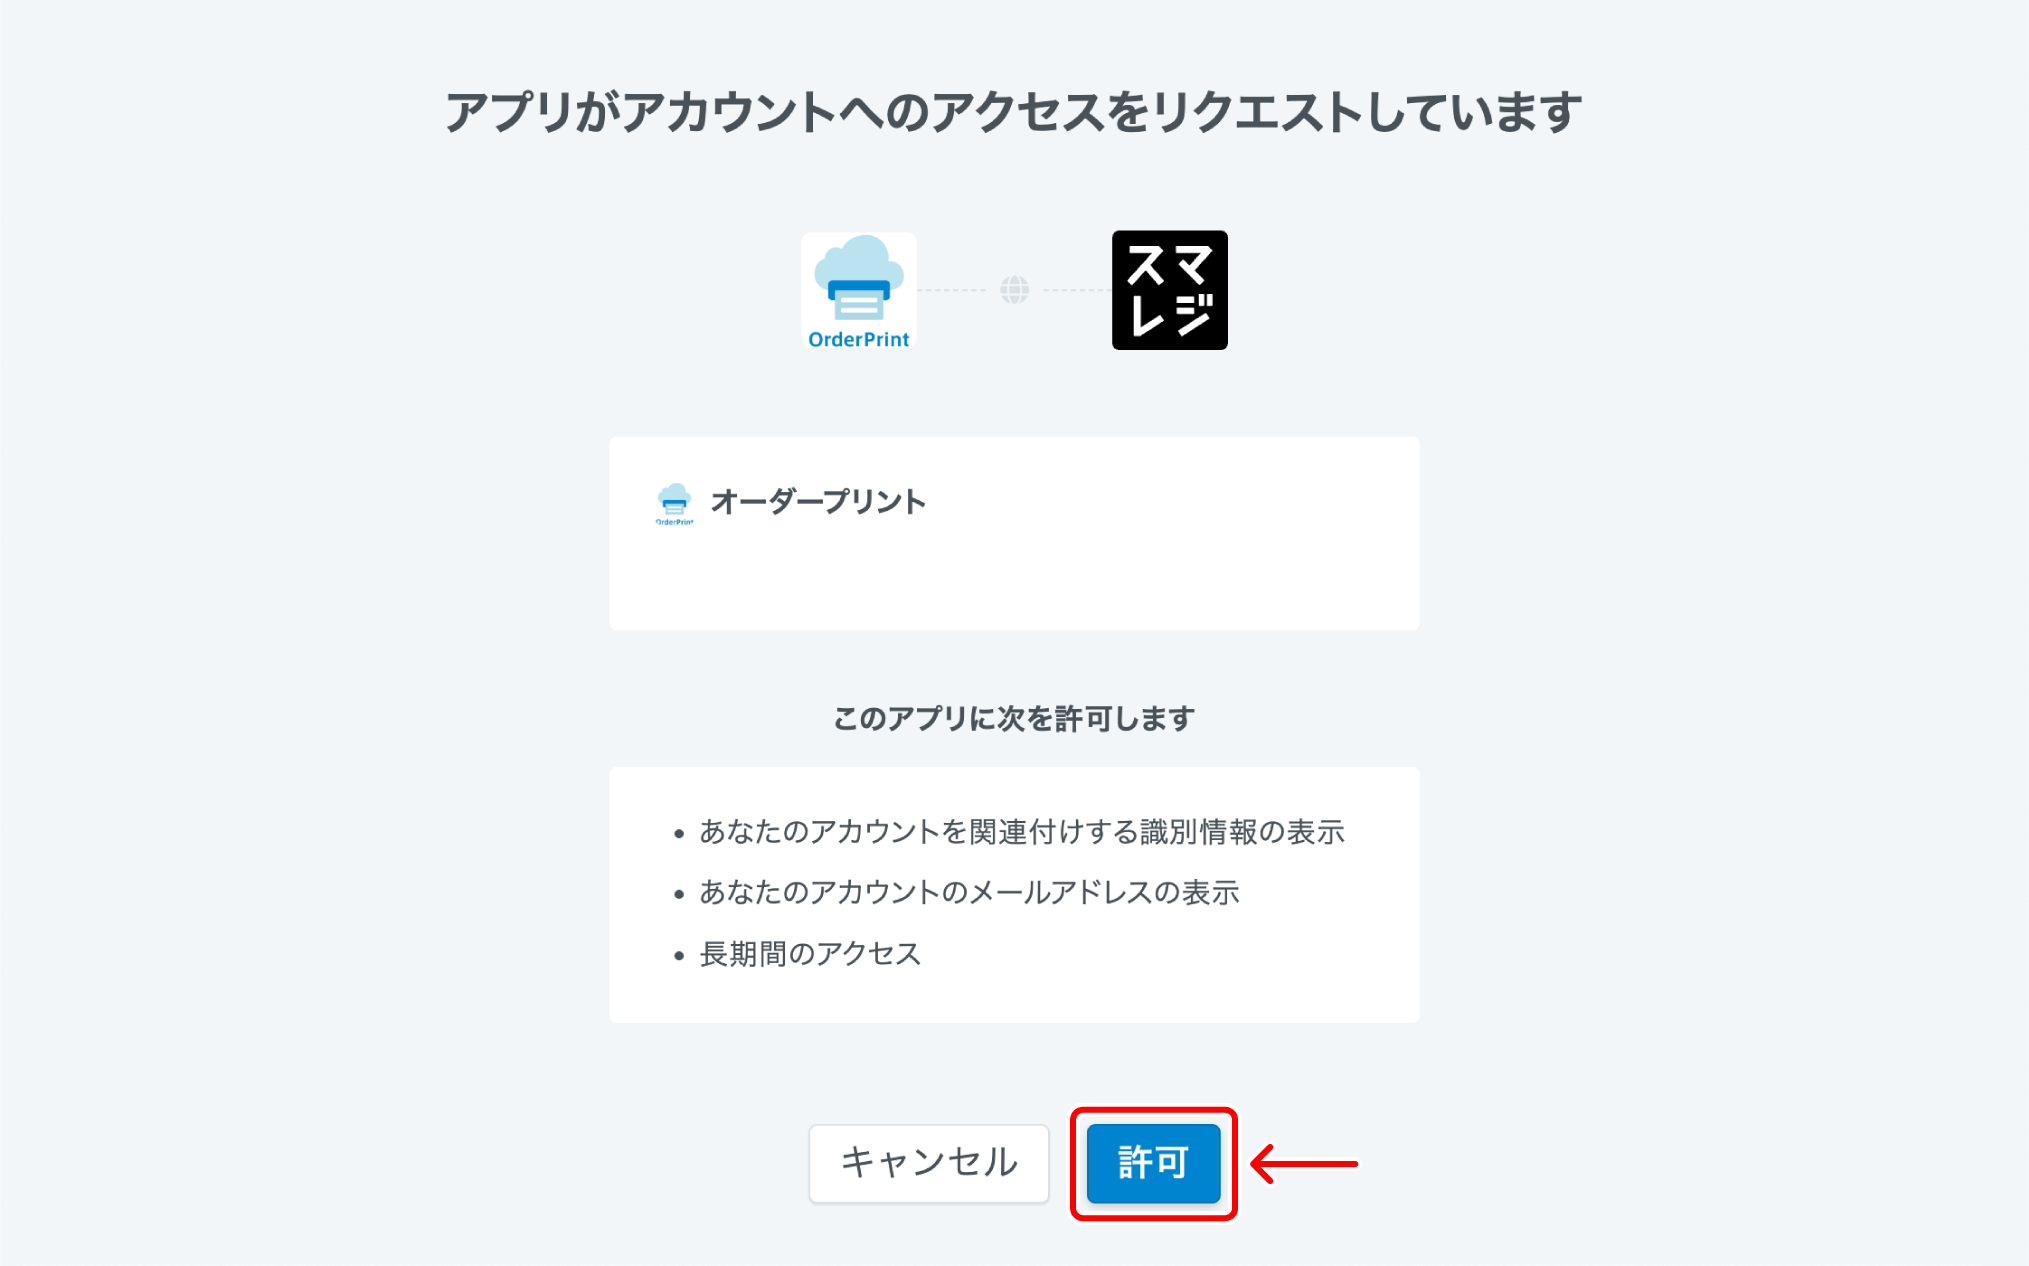This screenshot has height=1266, width=2029.
Task: Click the このアプリに次を許可します subheading
Action: point(1014,718)
